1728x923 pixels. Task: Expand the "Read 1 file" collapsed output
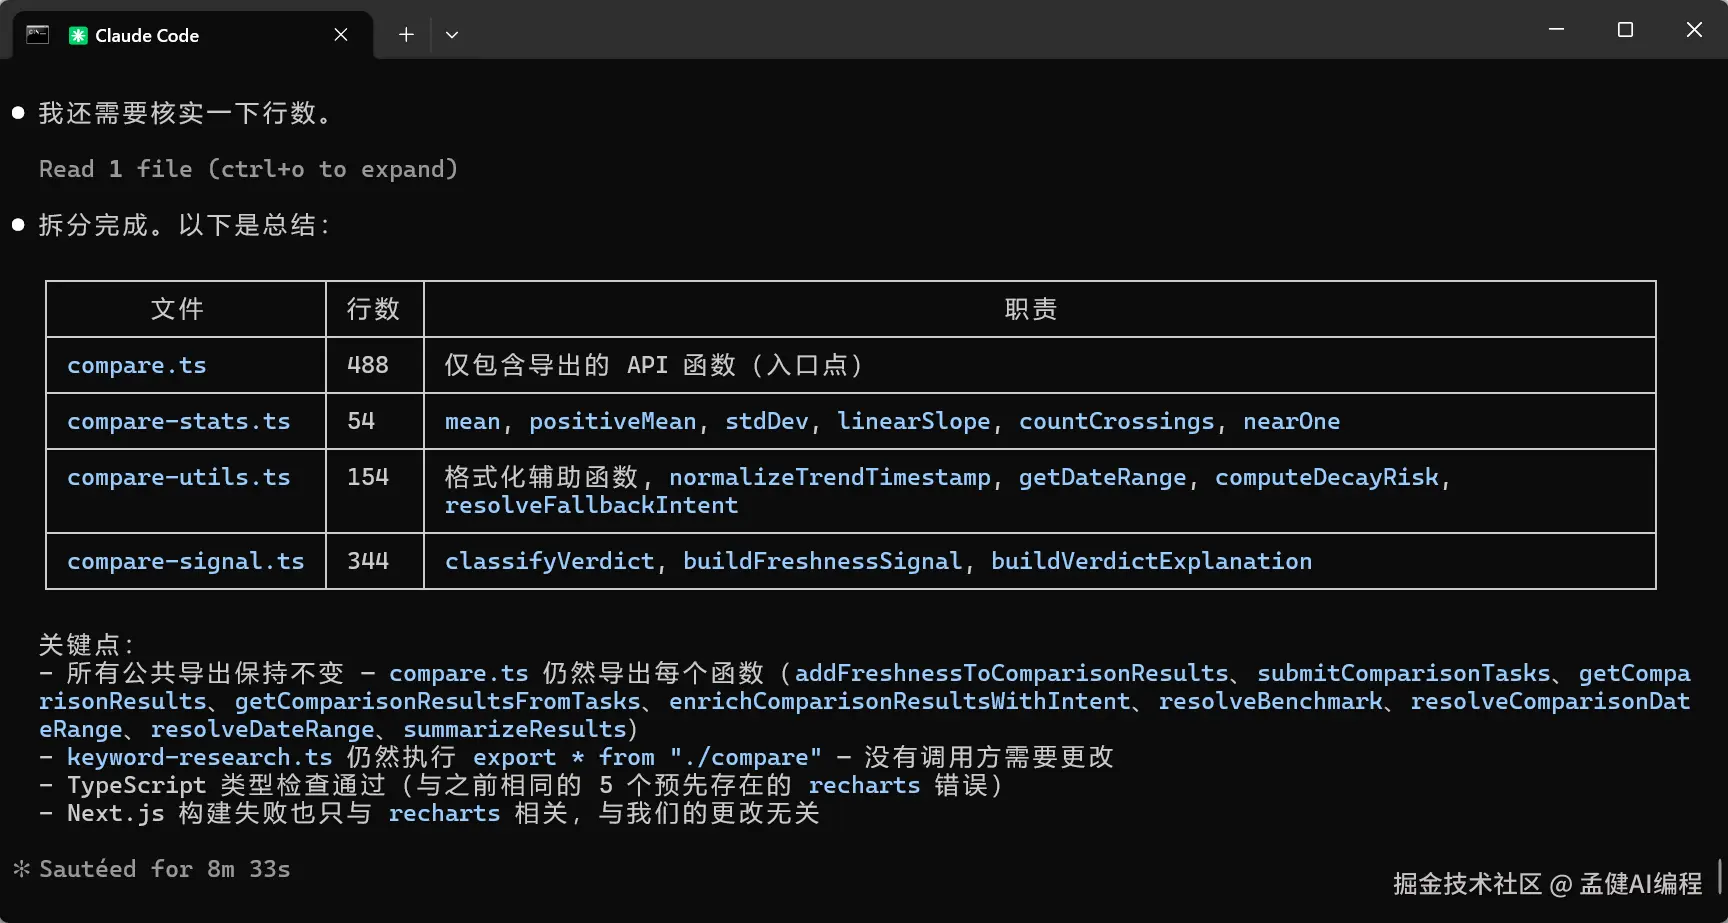[x=248, y=169]
